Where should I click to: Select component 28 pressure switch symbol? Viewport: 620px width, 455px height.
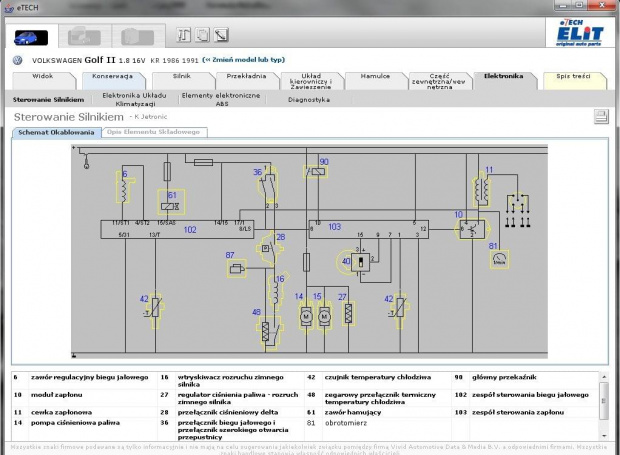[x=269, y=249]
